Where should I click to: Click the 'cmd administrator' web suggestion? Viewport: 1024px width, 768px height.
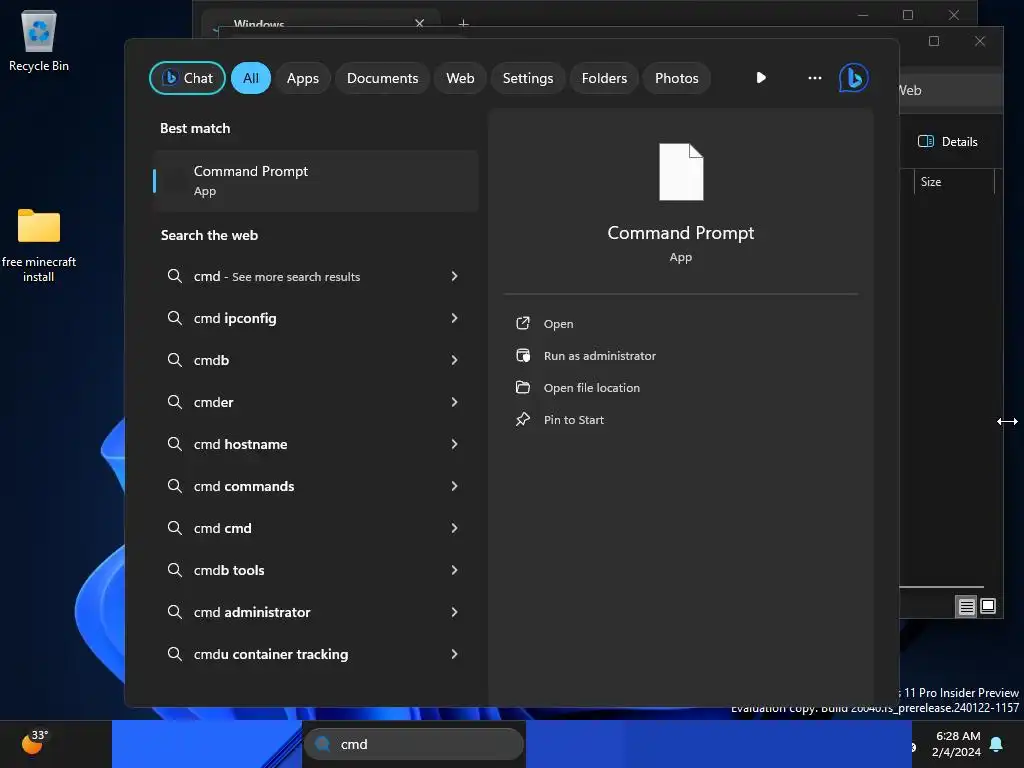(x=316, y=612)
